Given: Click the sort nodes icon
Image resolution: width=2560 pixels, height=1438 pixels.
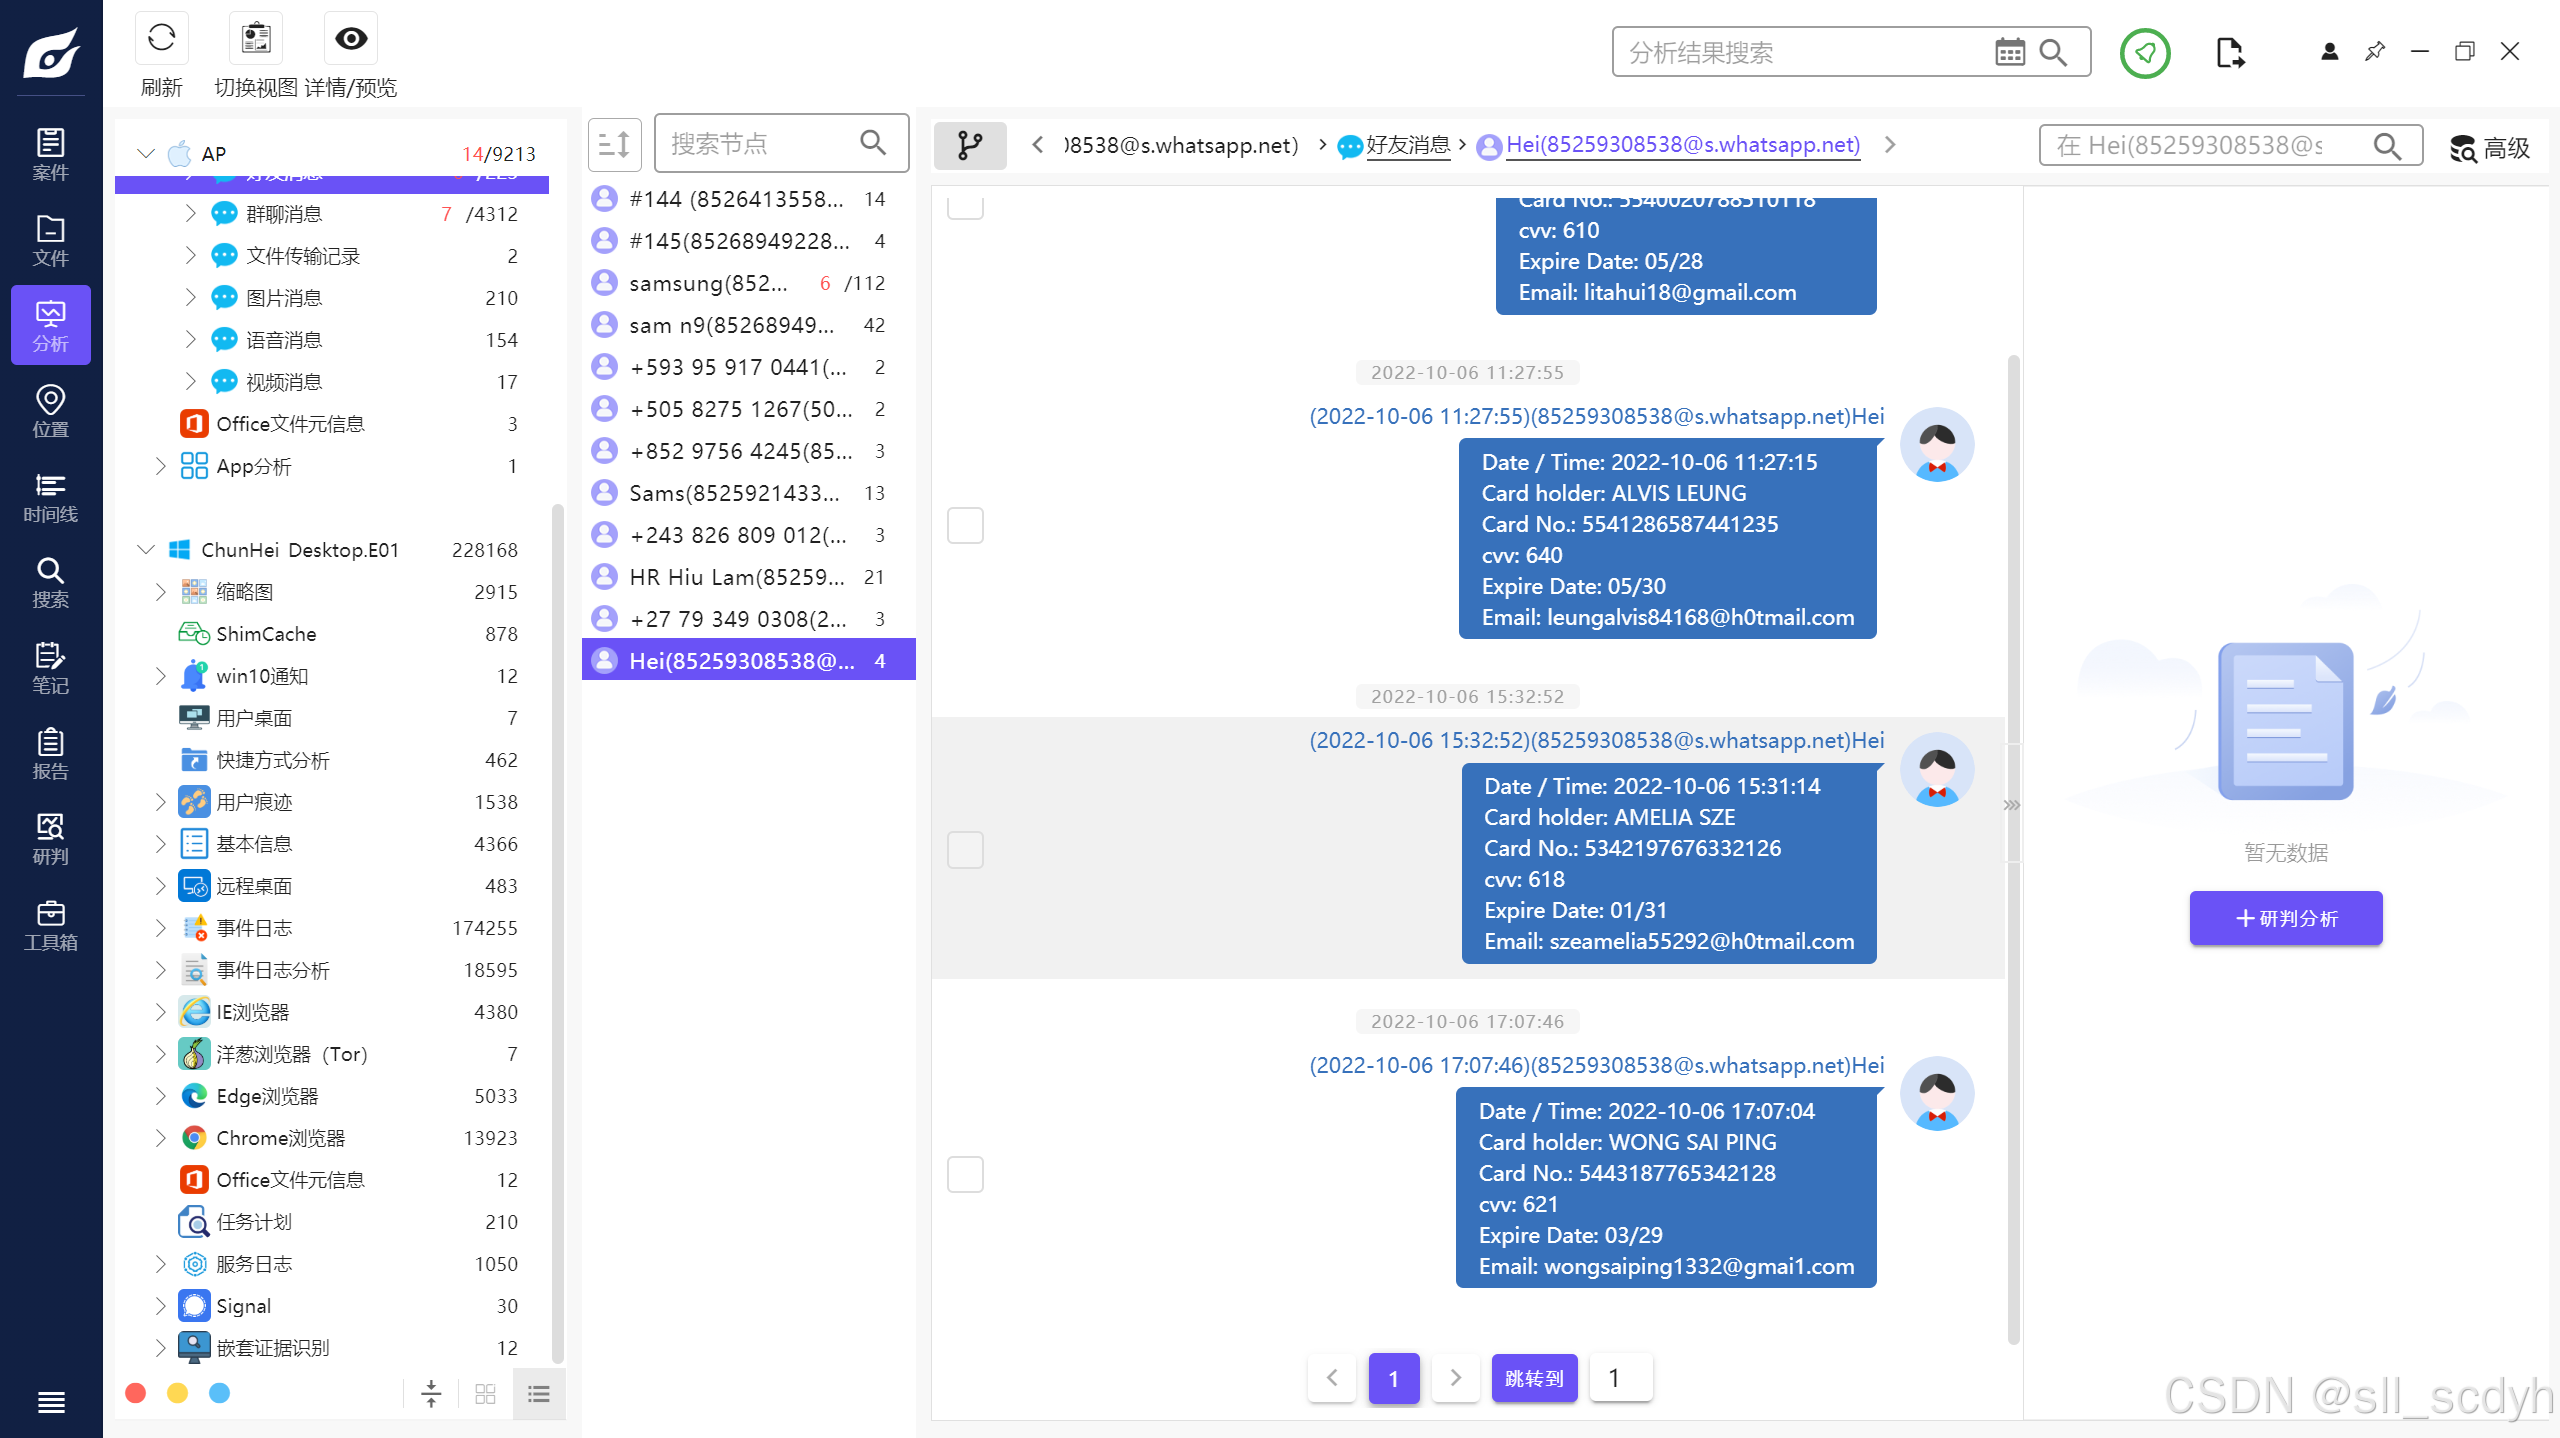Looking at the screenshot, I should pos(614,145).
